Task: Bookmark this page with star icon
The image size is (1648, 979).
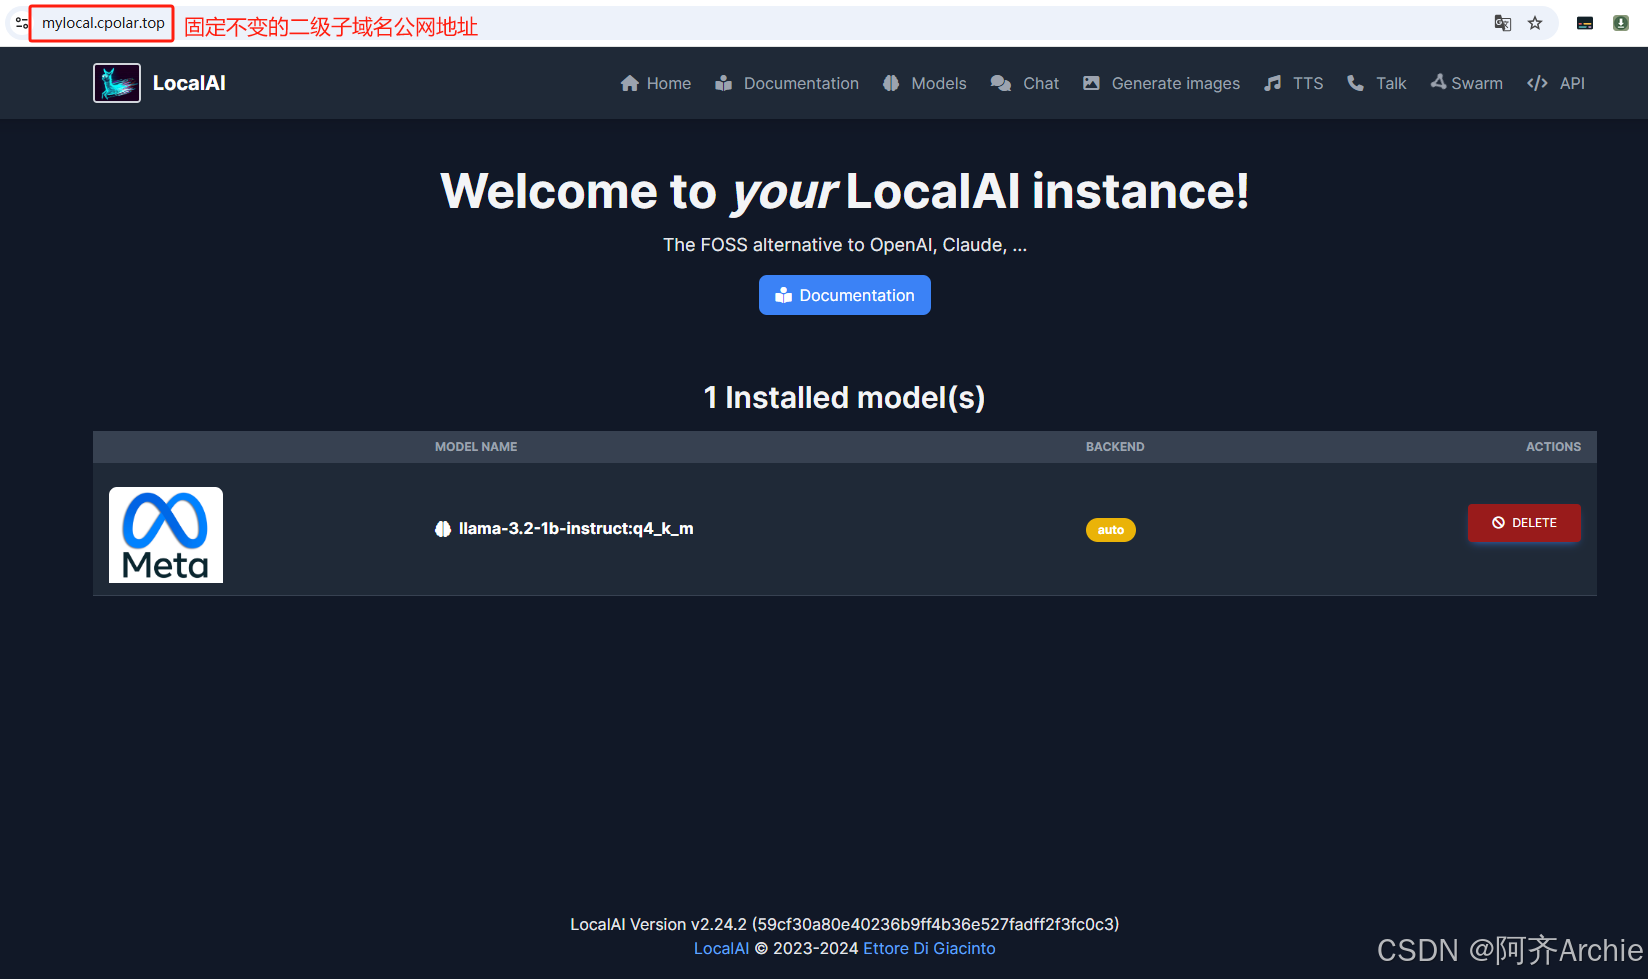Action: [x=1535, y=23]
